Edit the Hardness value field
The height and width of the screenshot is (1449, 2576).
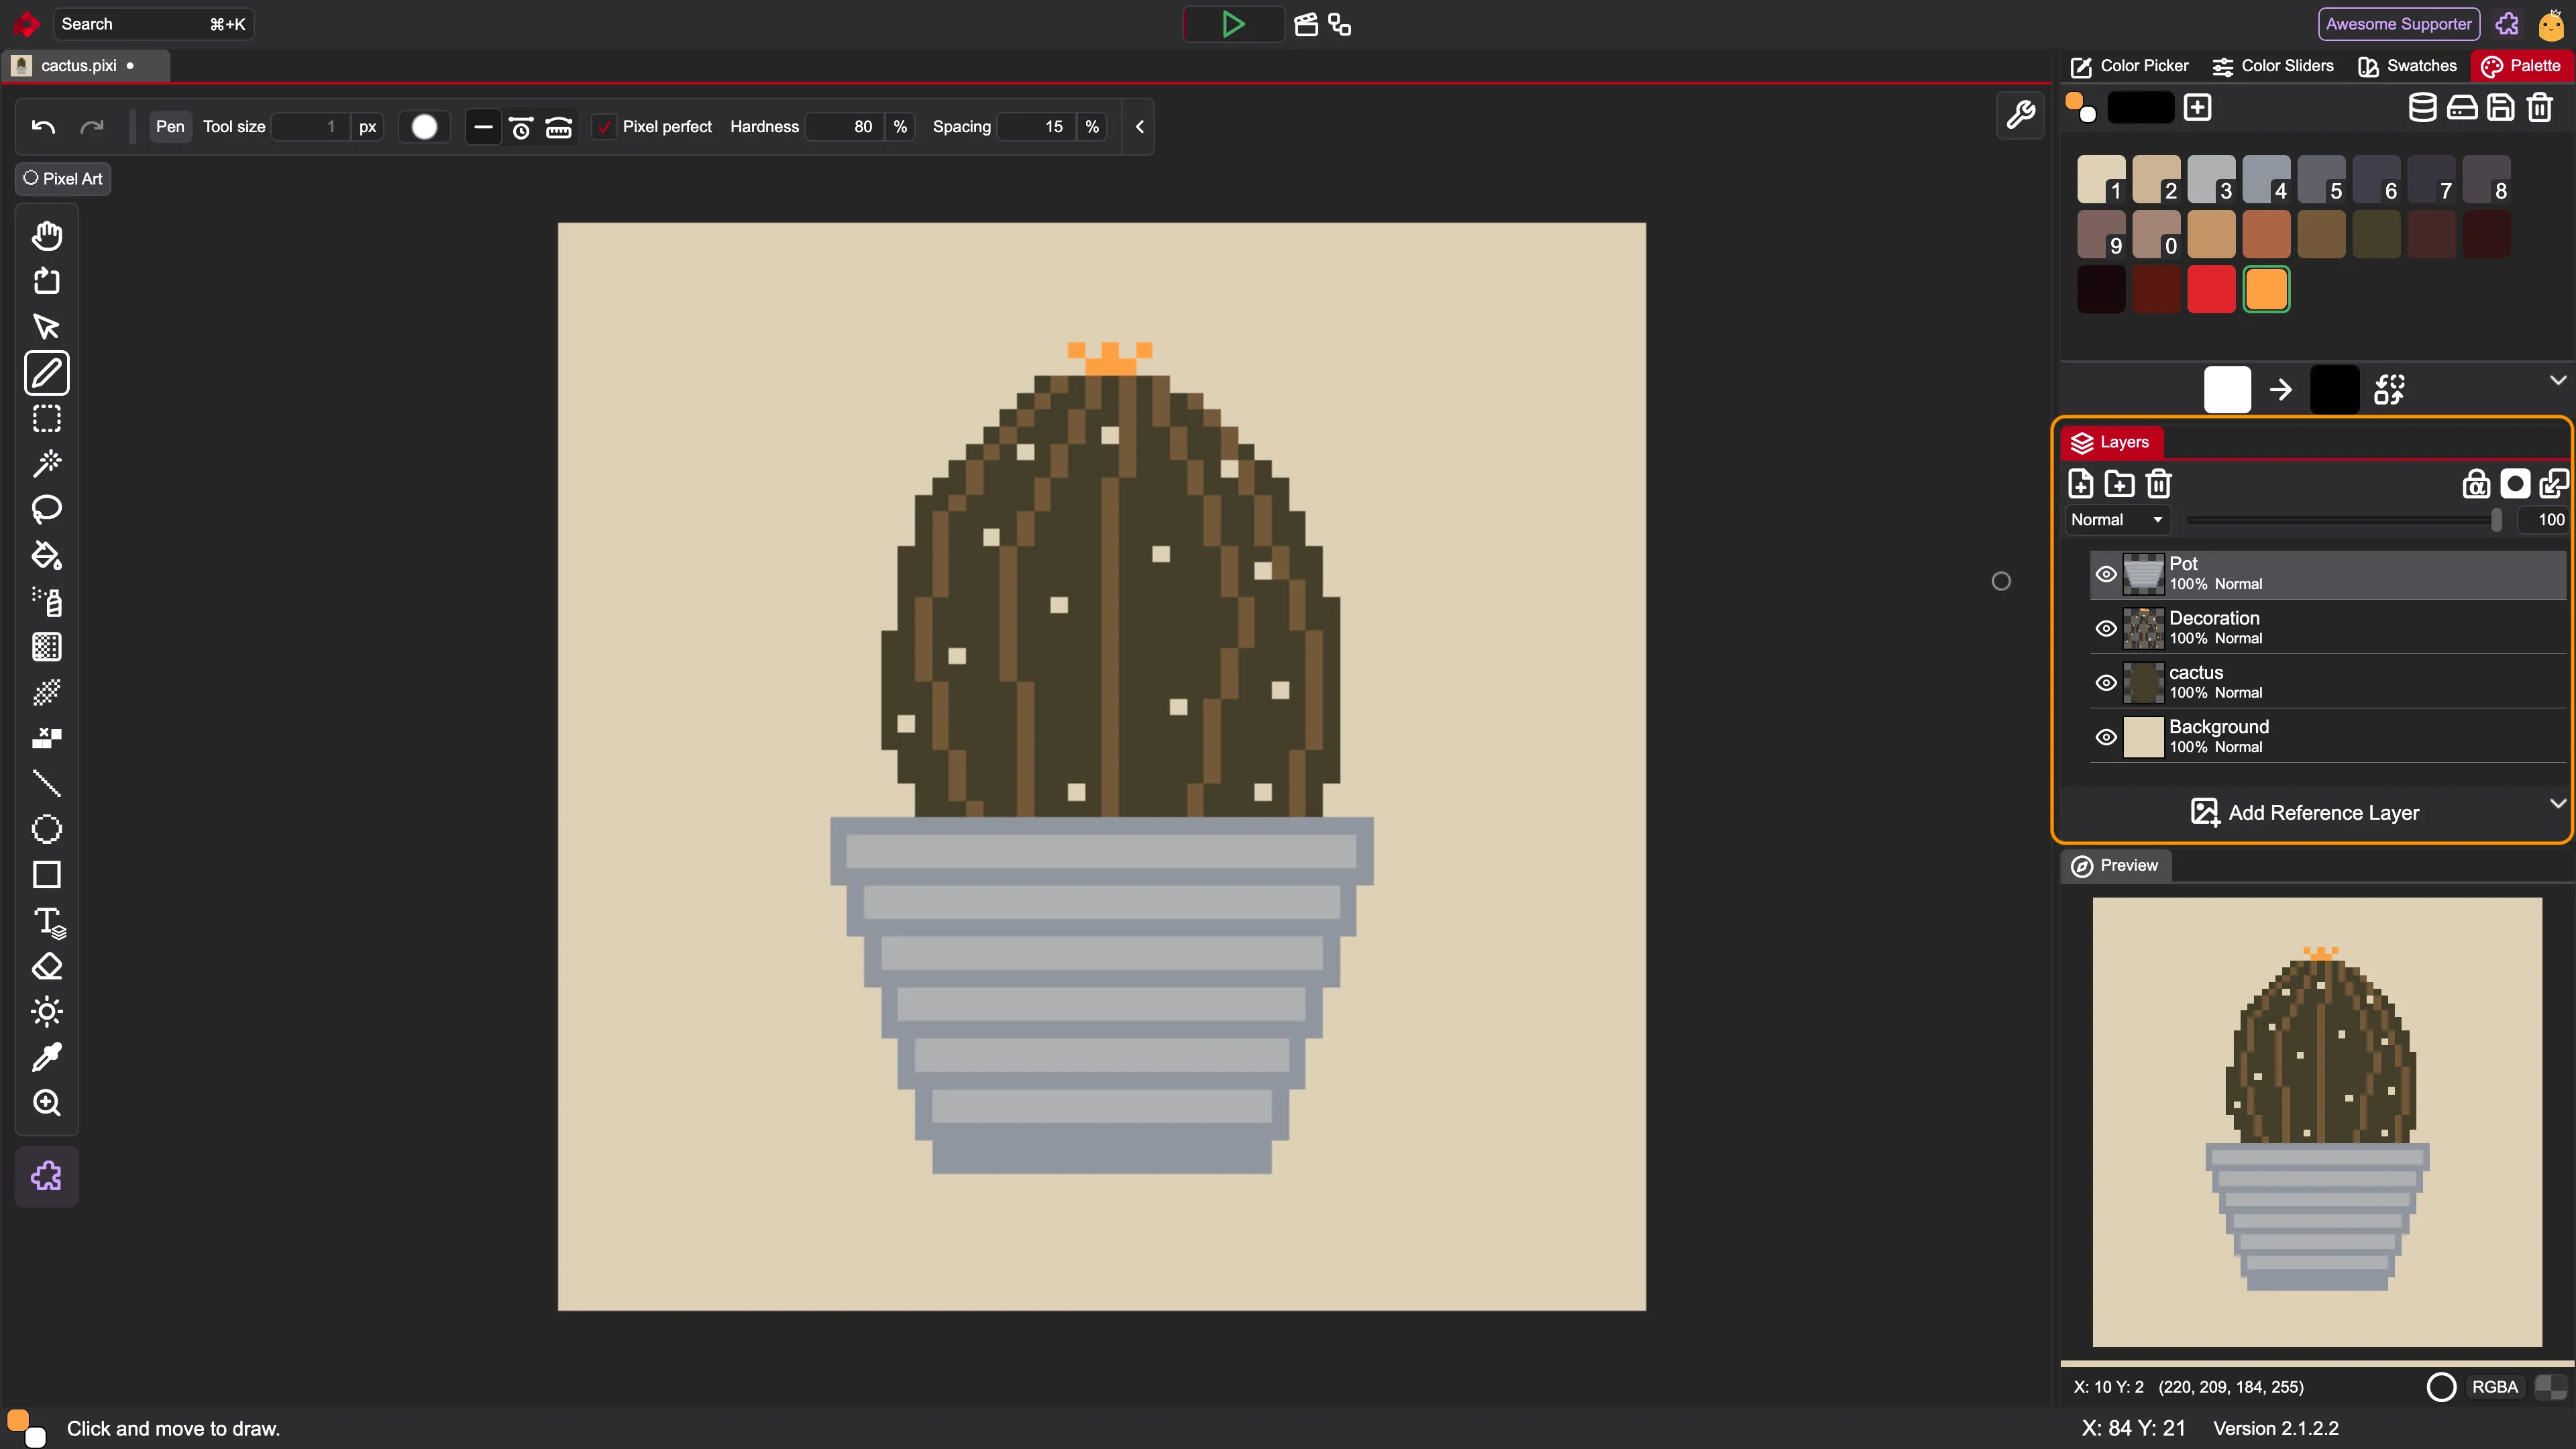(846, 127)
